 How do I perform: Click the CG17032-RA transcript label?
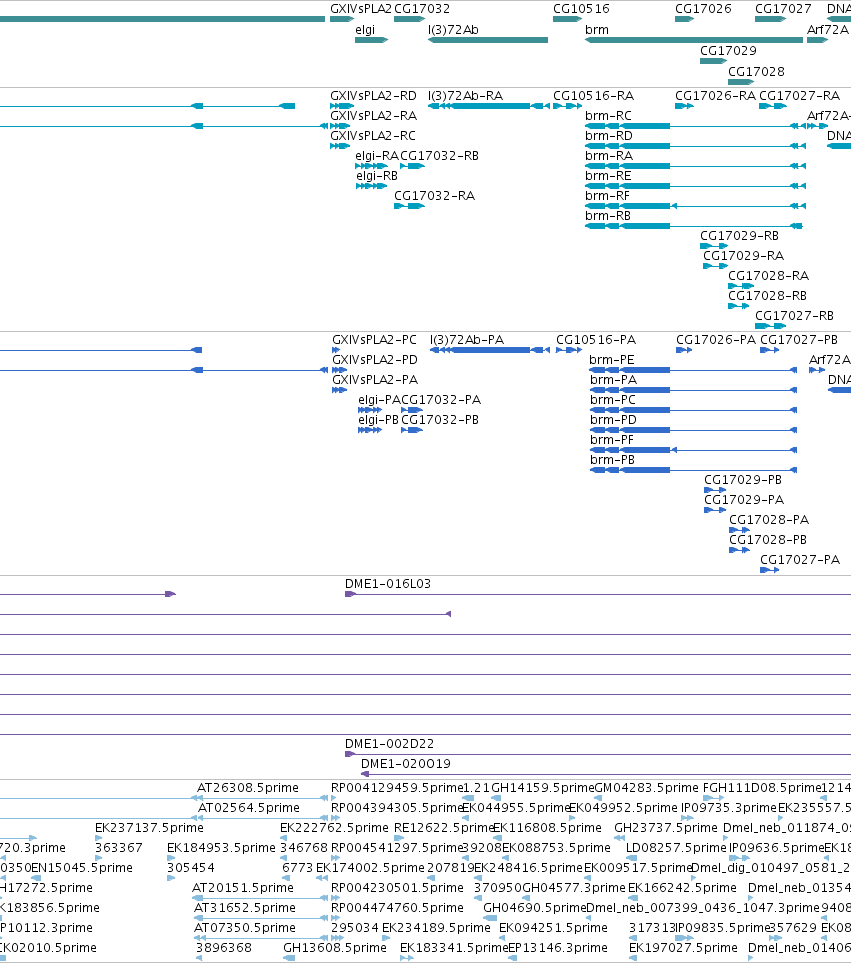pyautogui.click(x=434, y=196)
